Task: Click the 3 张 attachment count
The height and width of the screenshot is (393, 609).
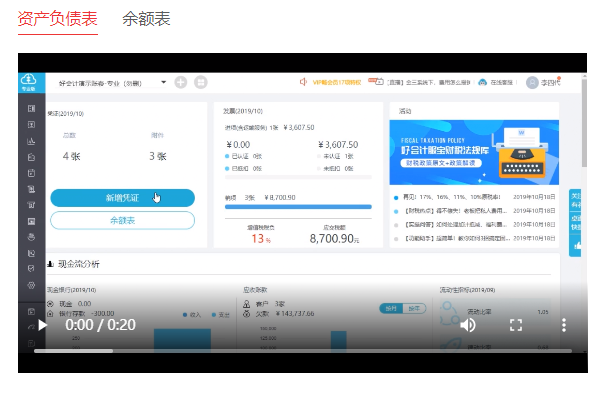Action: click(158, 156)
